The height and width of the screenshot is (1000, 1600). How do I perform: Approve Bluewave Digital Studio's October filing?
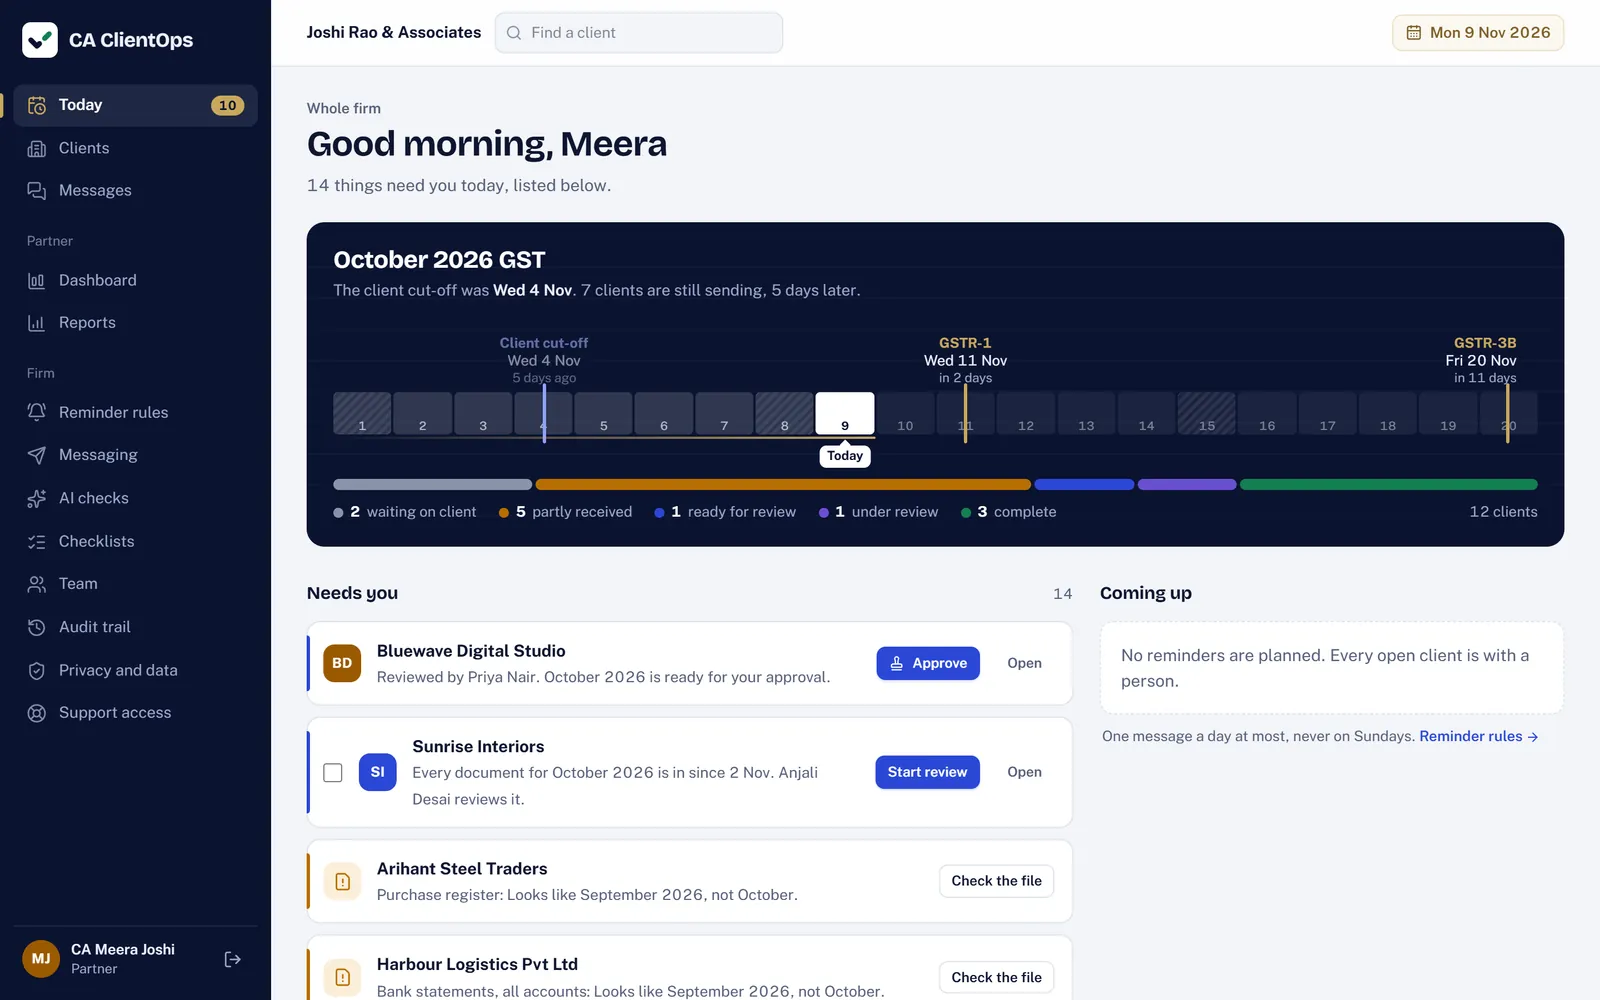coord(928,663)
